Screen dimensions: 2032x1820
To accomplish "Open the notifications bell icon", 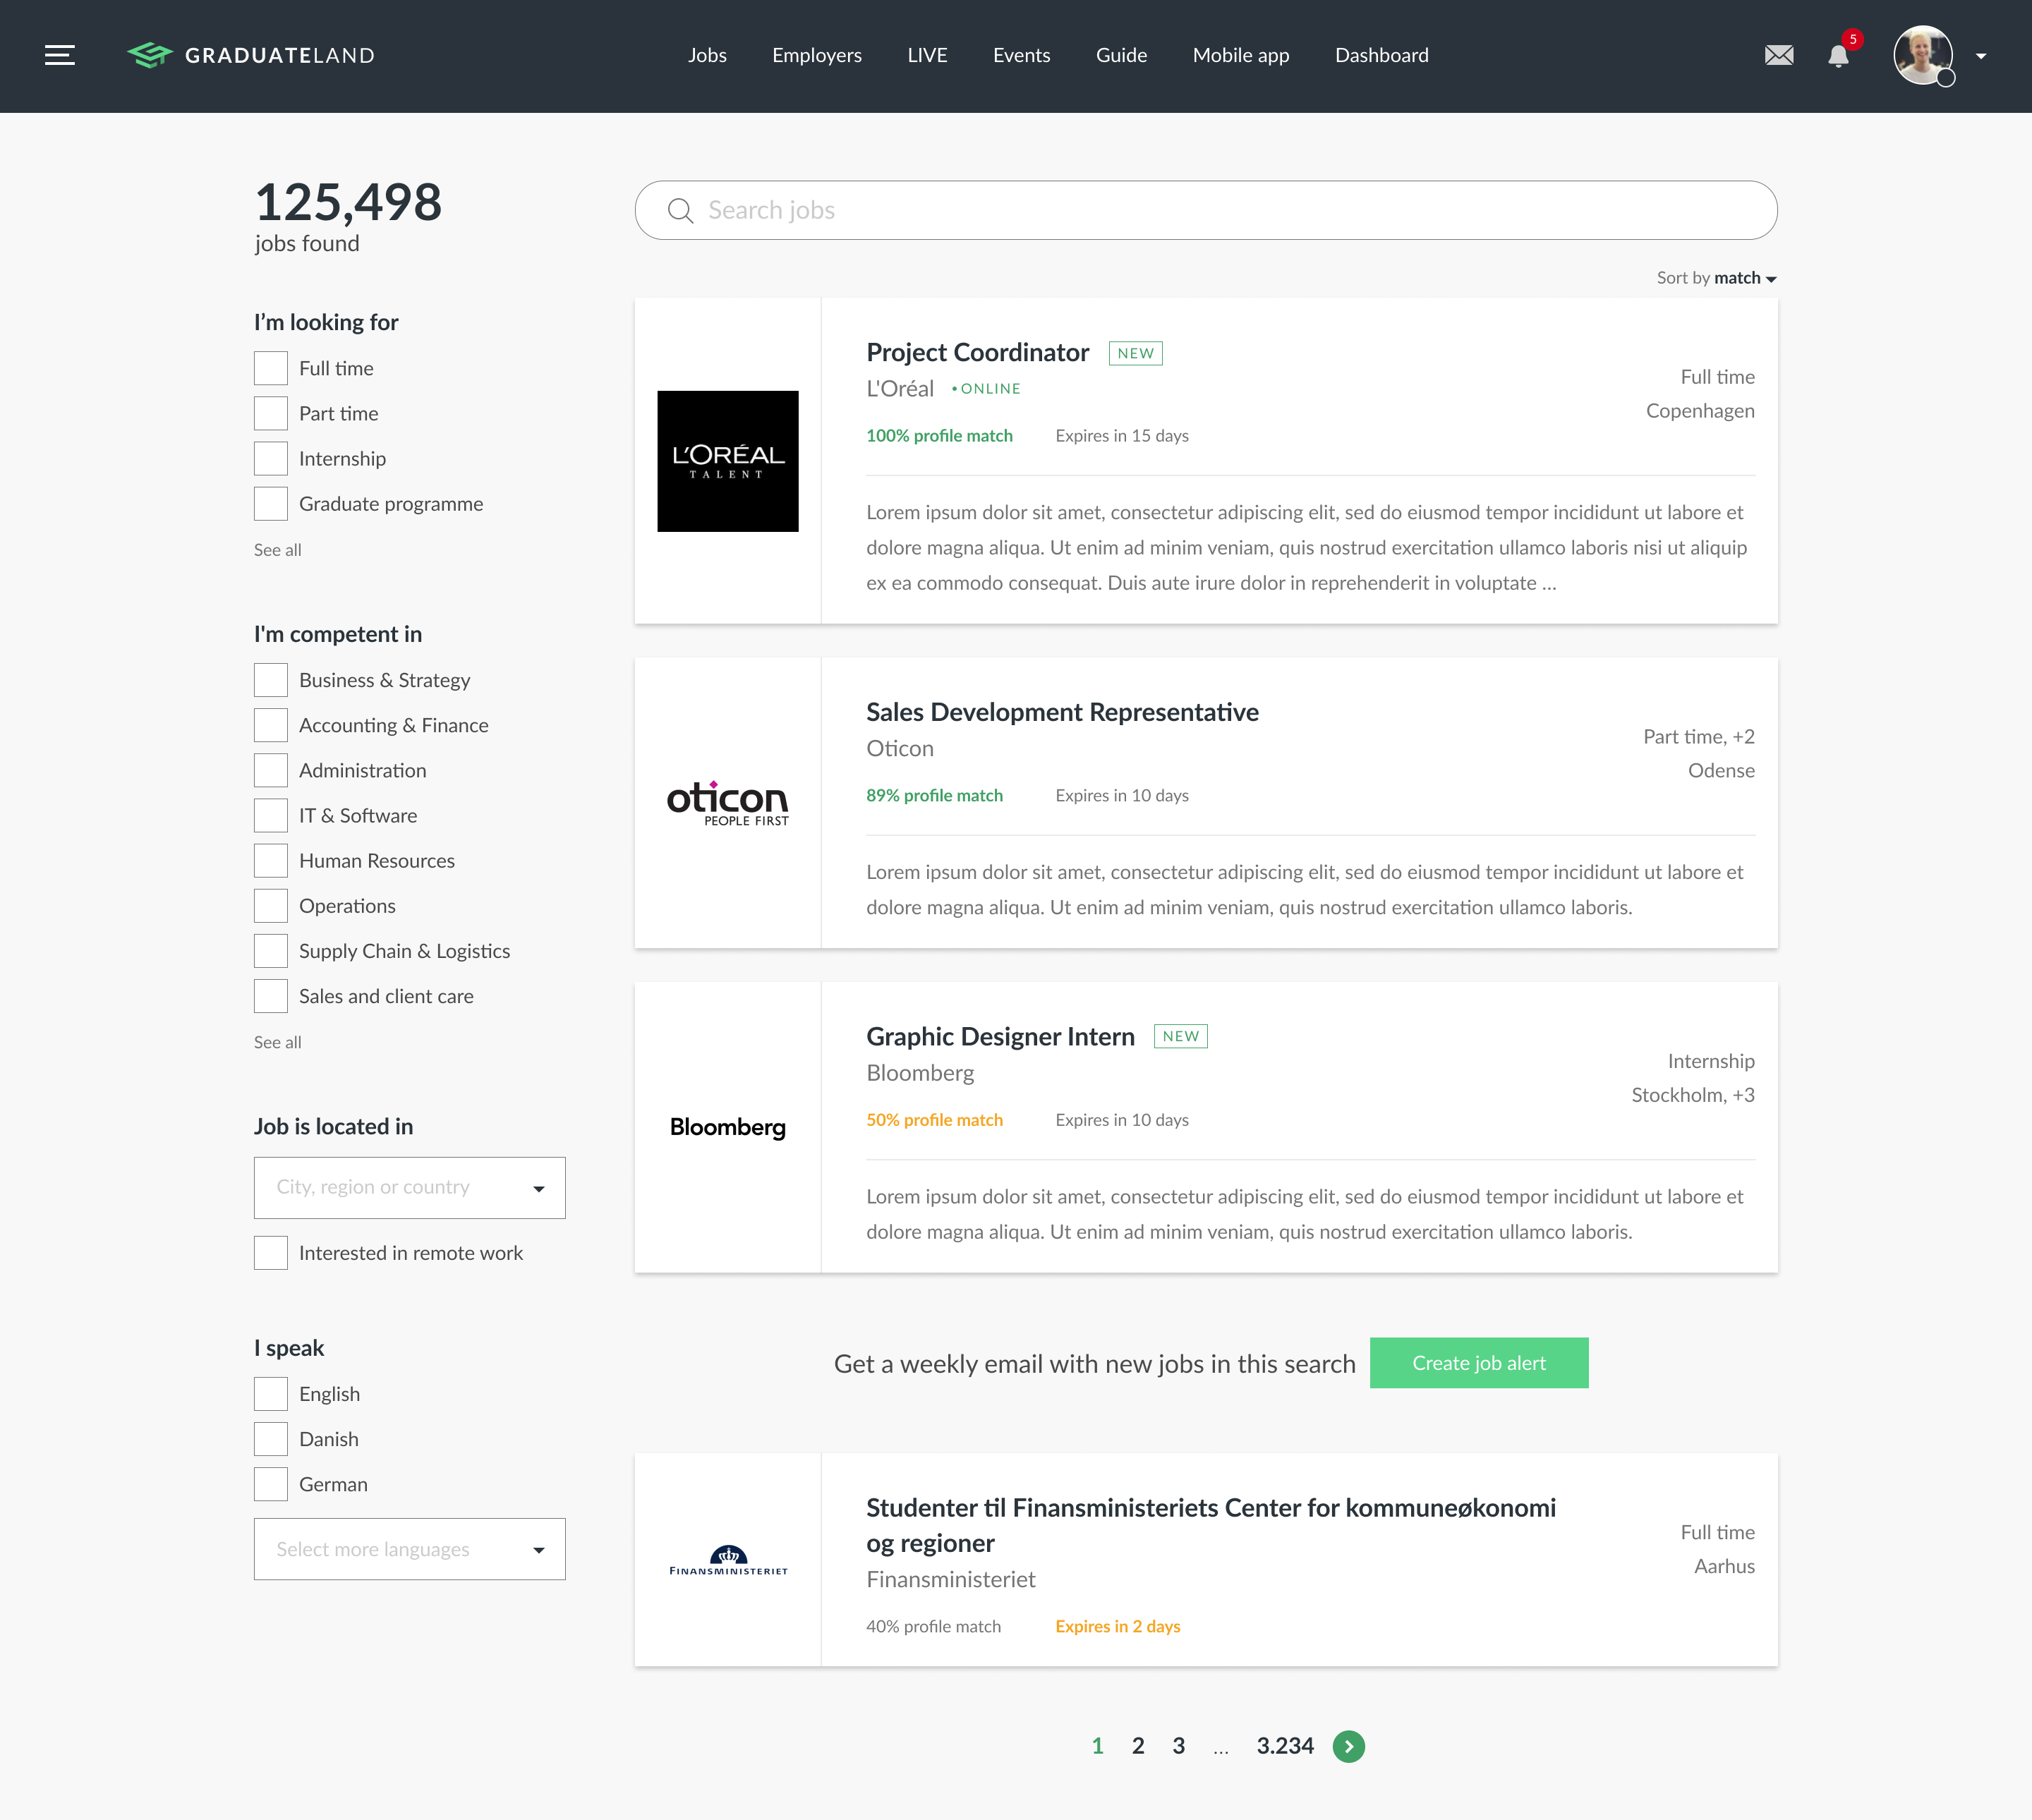I will [x=1838, y=56].
